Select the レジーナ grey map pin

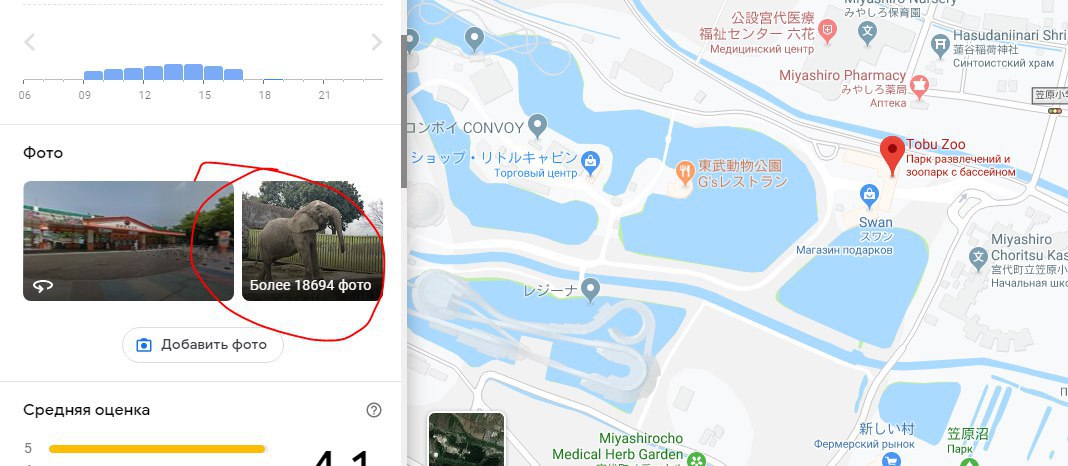tap(591, 291)
